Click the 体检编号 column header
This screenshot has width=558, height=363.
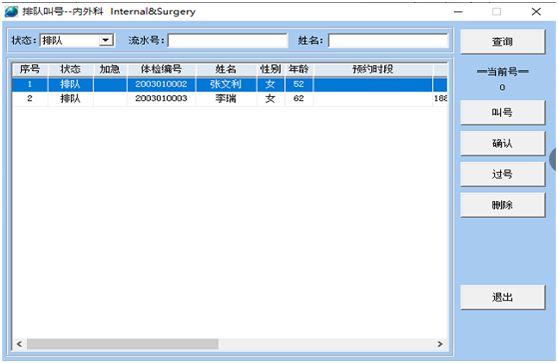(x=161, y=69)
